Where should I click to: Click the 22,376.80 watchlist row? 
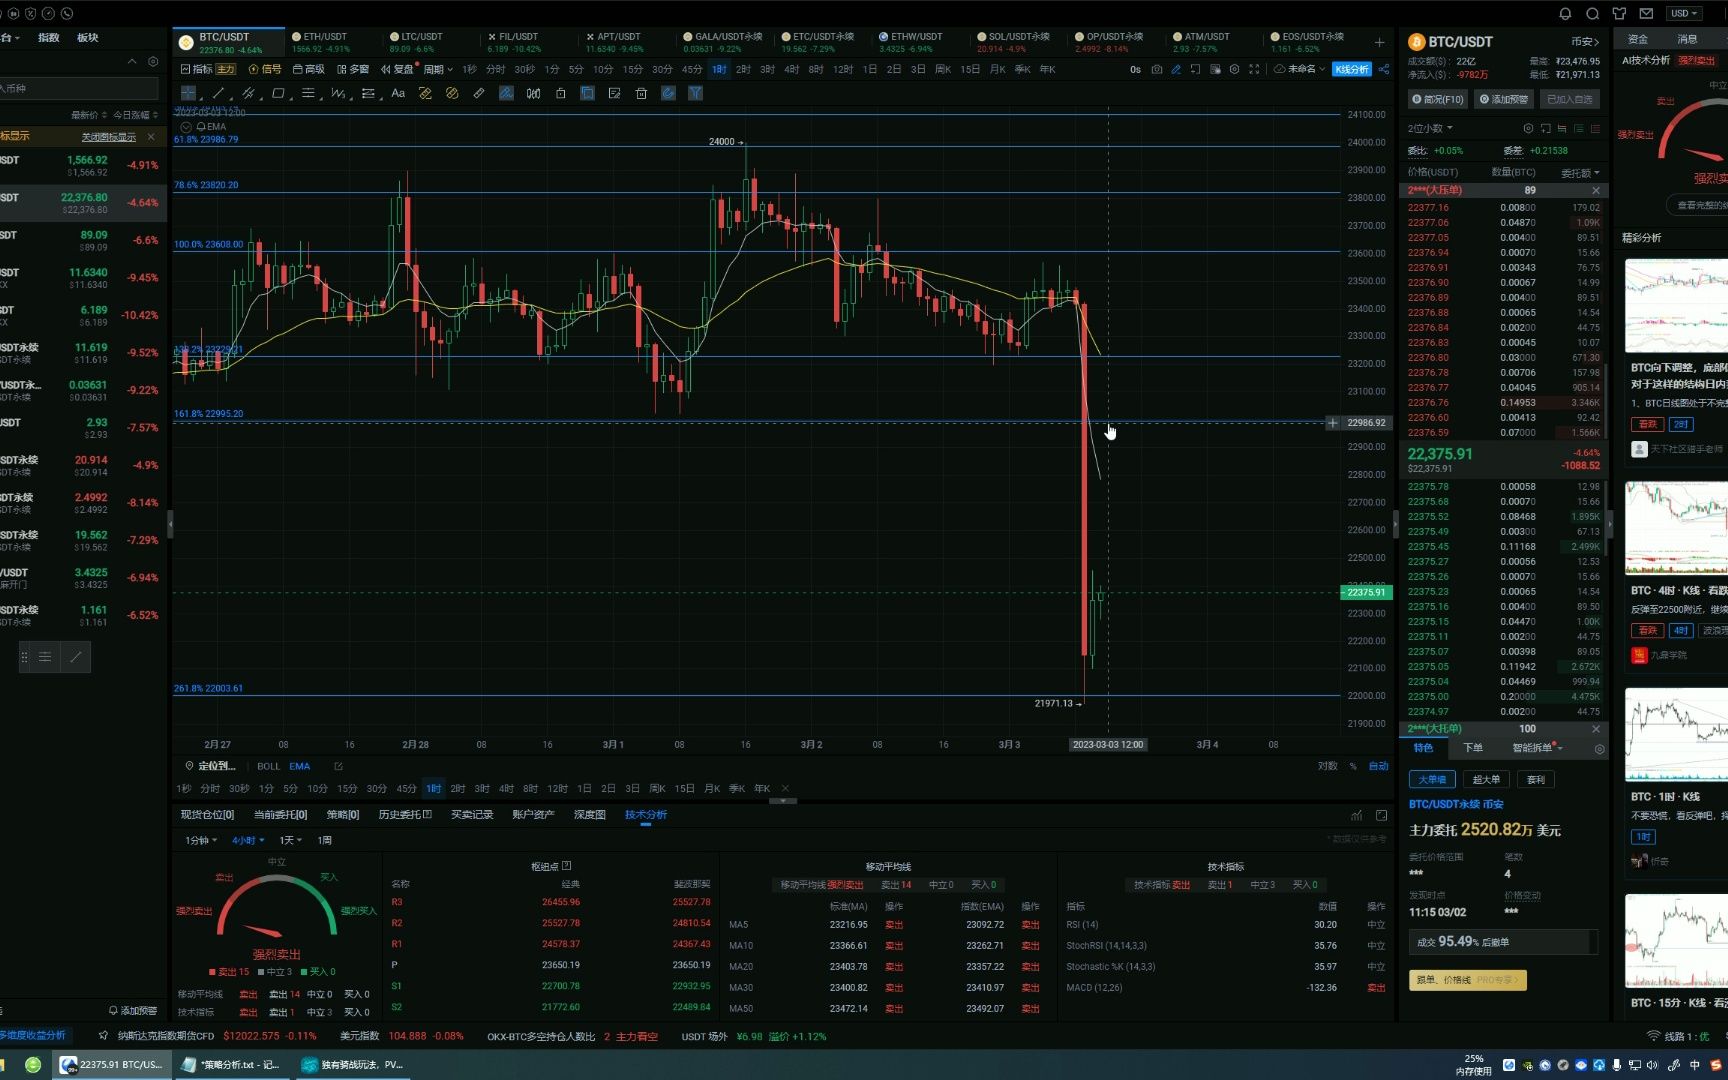[82, 203]
